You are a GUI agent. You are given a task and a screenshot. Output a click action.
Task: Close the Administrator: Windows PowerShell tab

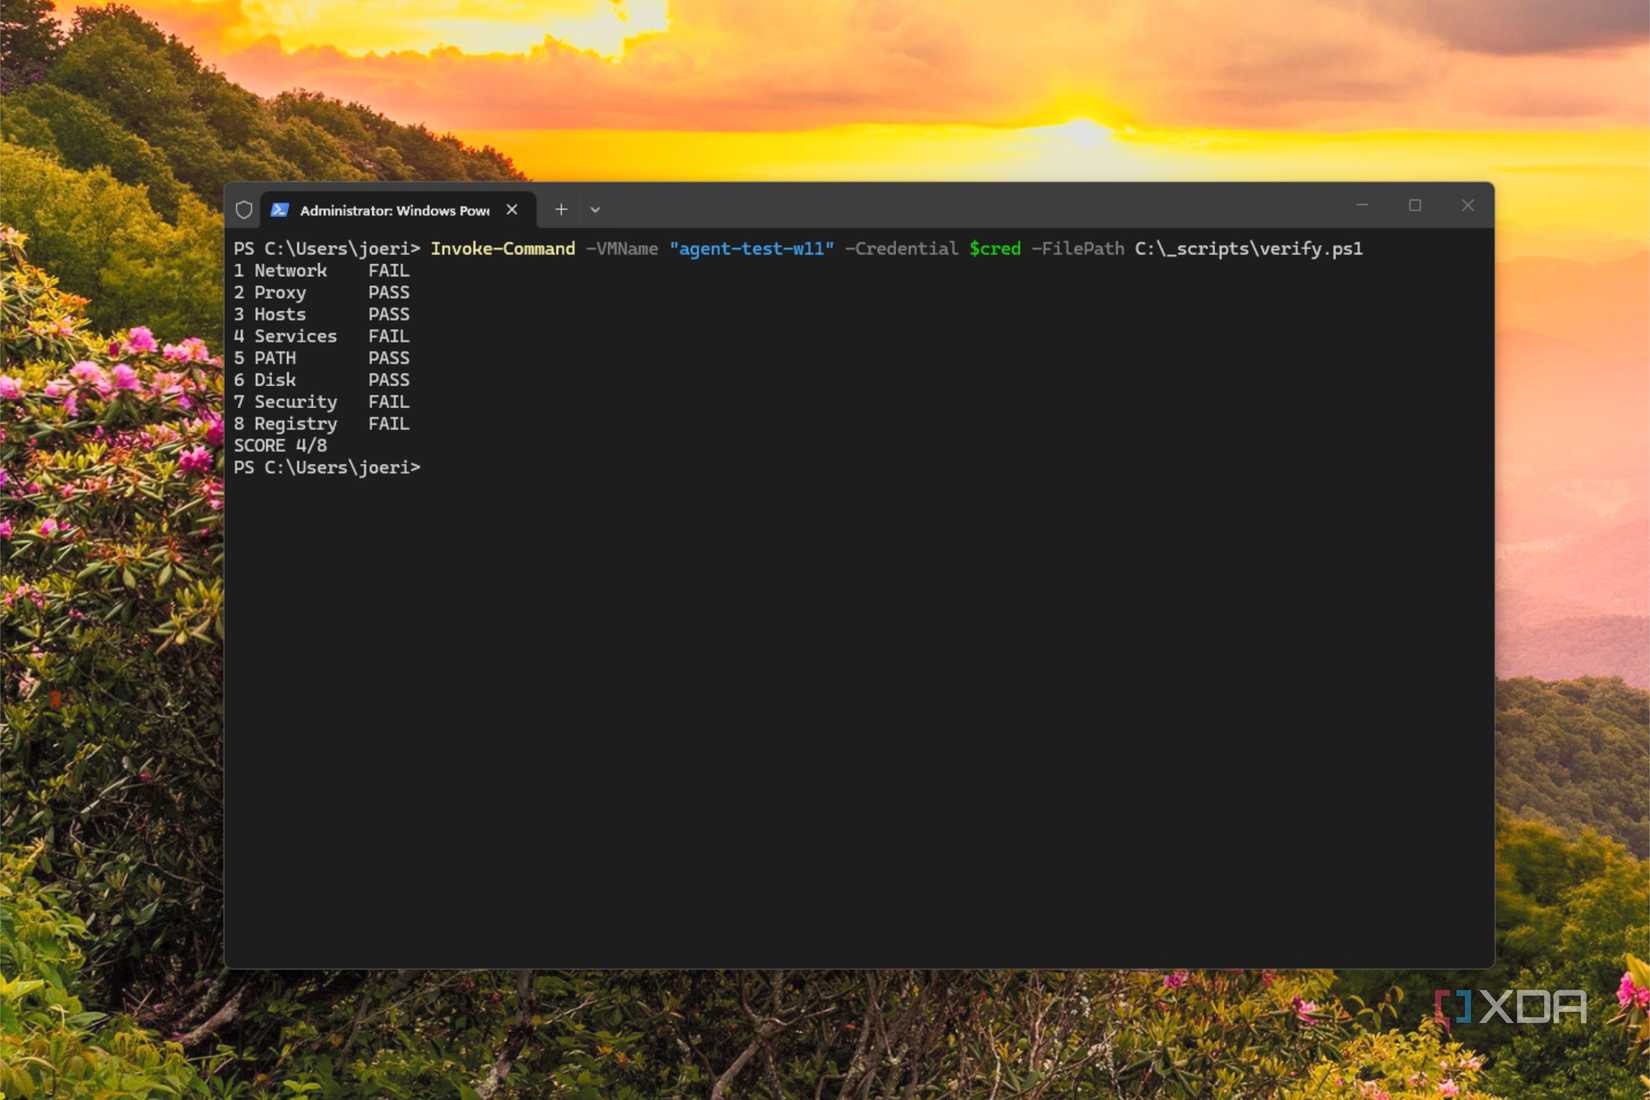coord(512,210)
